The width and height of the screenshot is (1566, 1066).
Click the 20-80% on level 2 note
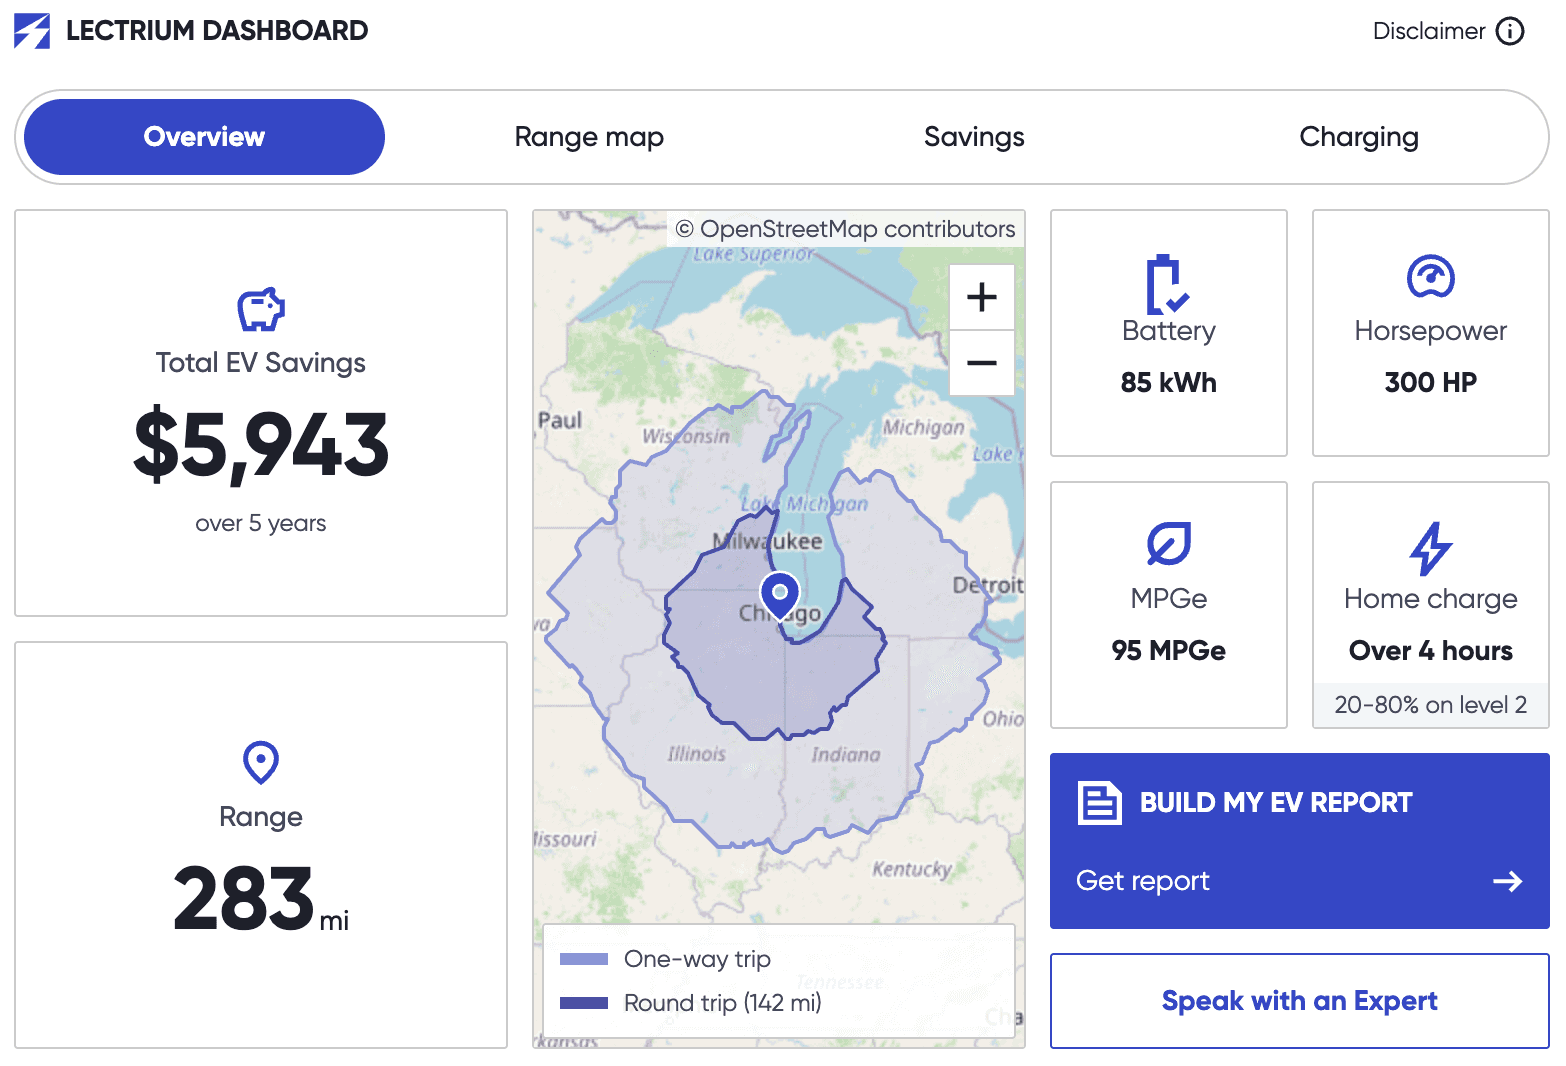(x=1431, y=705)
